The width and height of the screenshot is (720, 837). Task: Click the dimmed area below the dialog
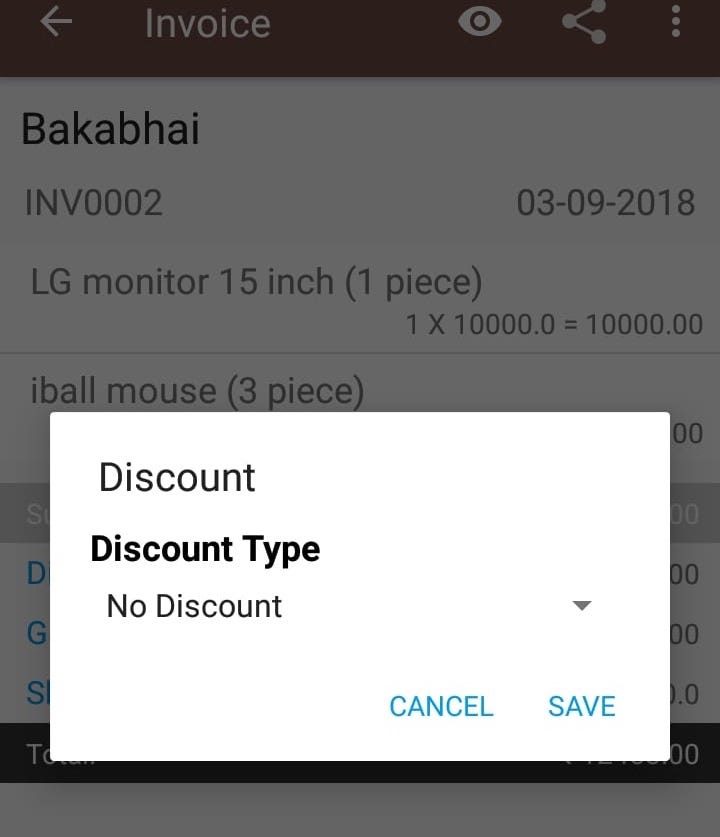point(360,810)
